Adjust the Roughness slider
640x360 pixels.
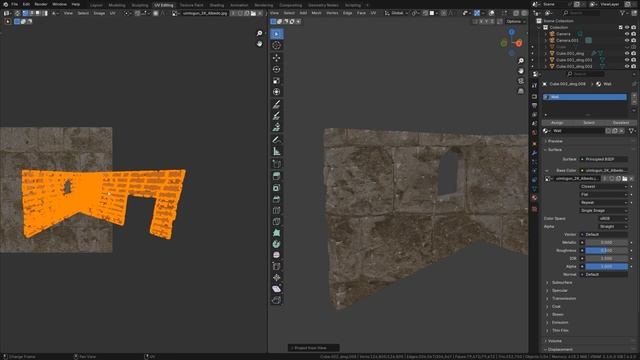coord(607,251)
